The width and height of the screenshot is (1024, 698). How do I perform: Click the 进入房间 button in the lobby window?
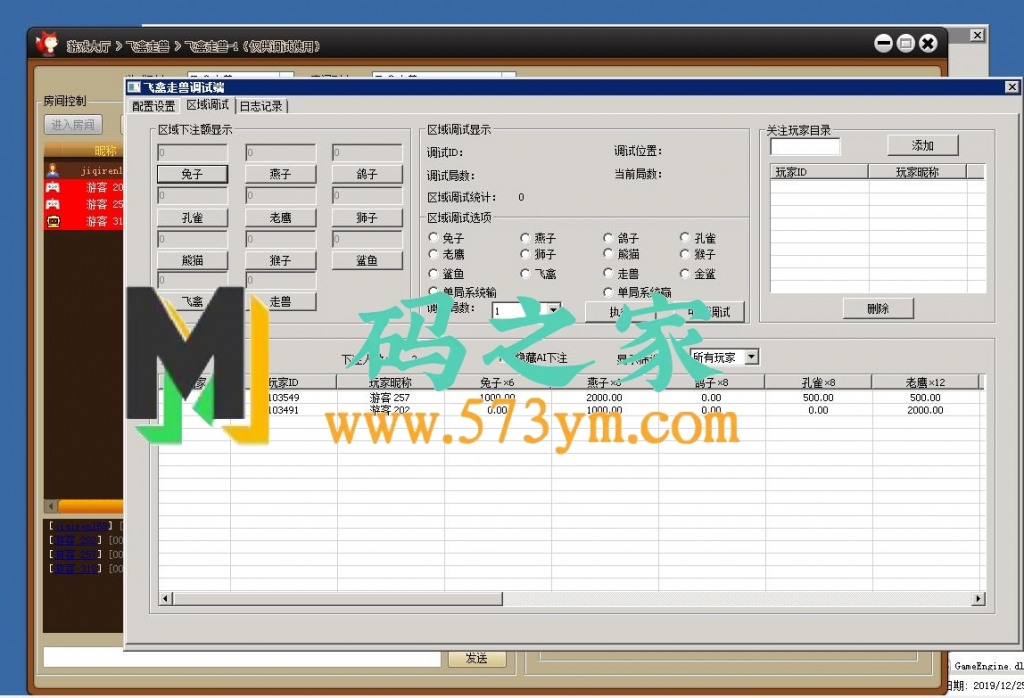[x=73, y=124]
